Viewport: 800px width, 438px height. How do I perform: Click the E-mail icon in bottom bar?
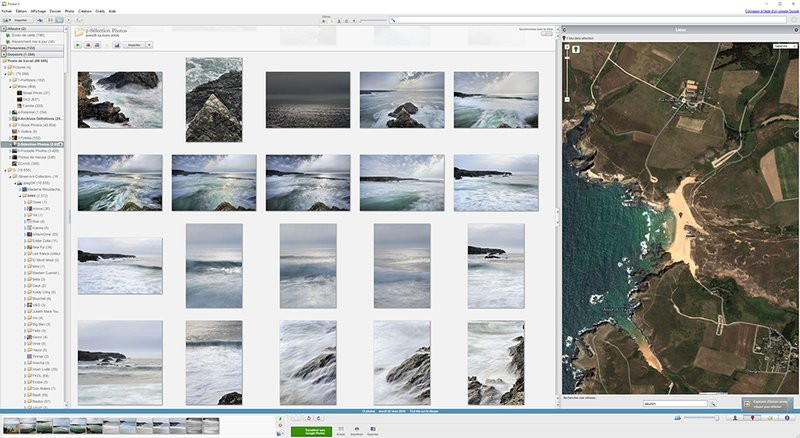(x=341, y=431)
